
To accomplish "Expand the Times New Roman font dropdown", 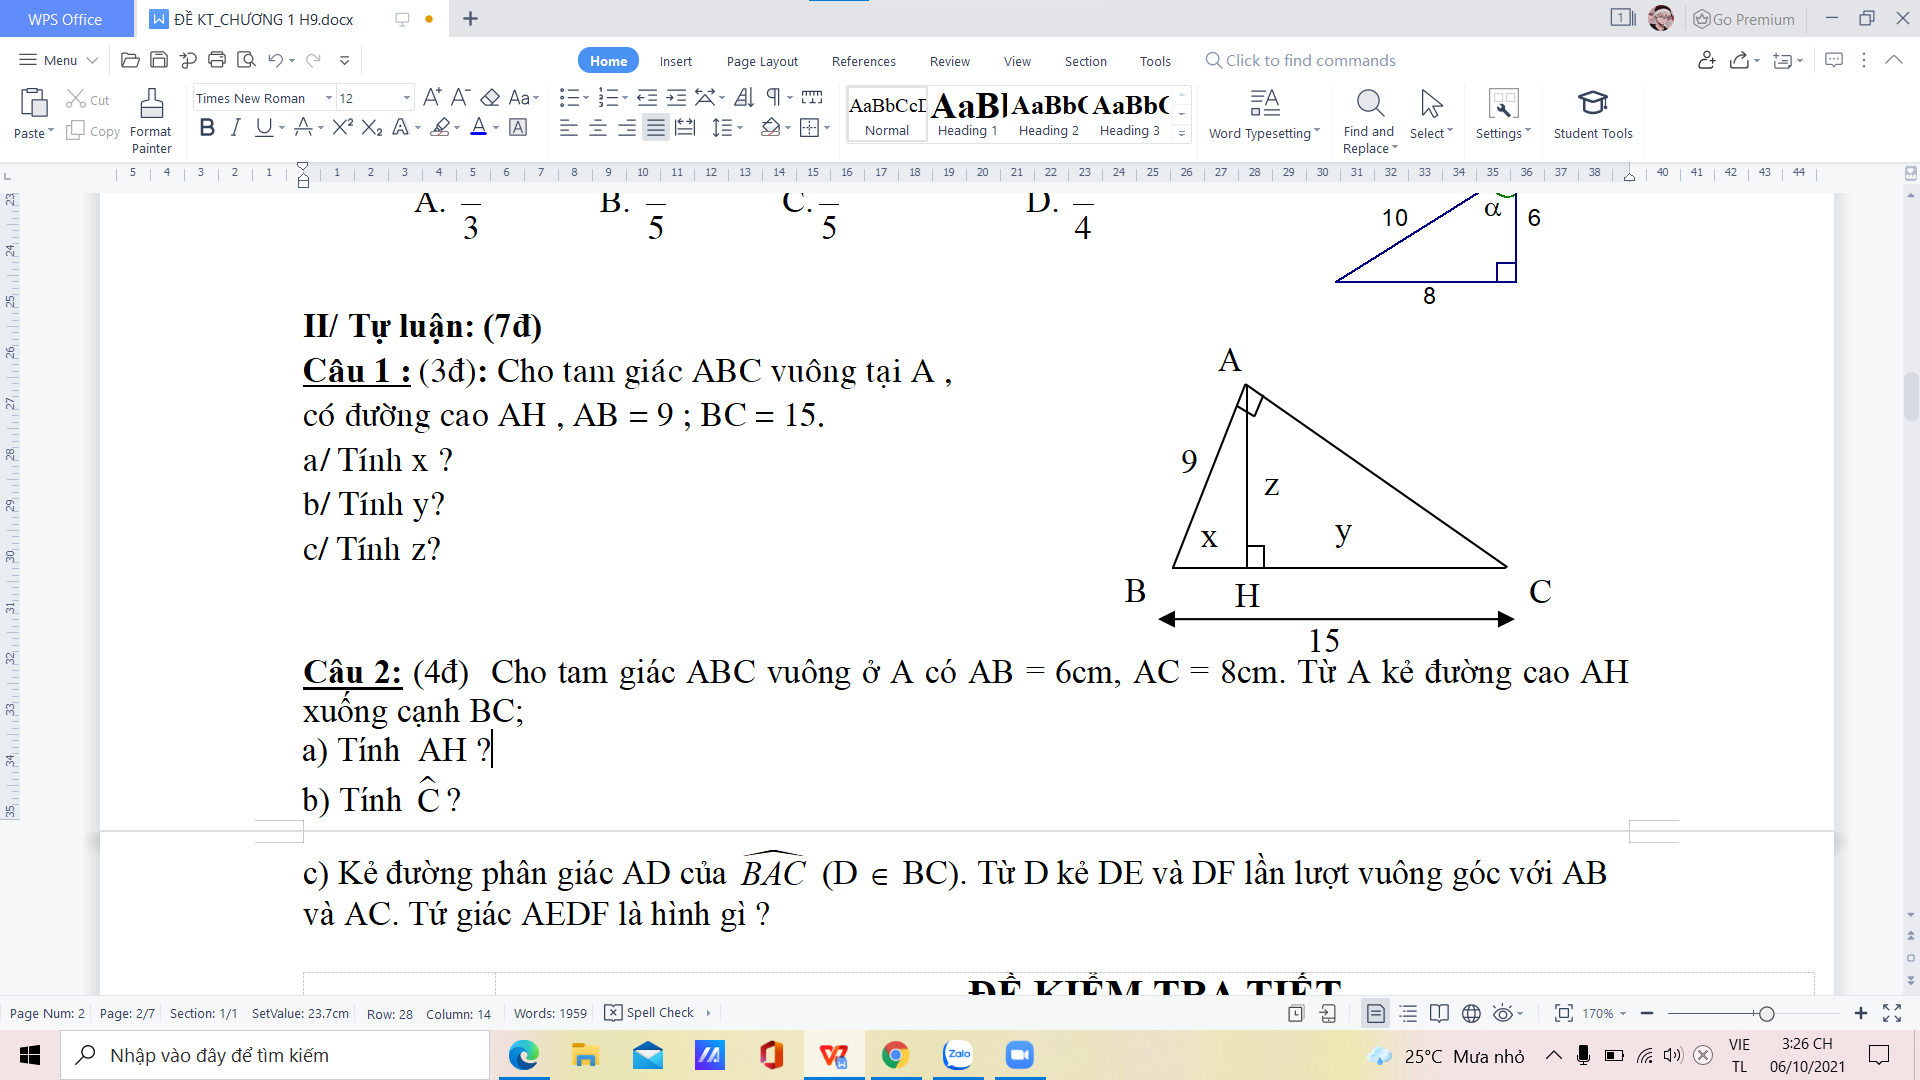I will [329, 98].
